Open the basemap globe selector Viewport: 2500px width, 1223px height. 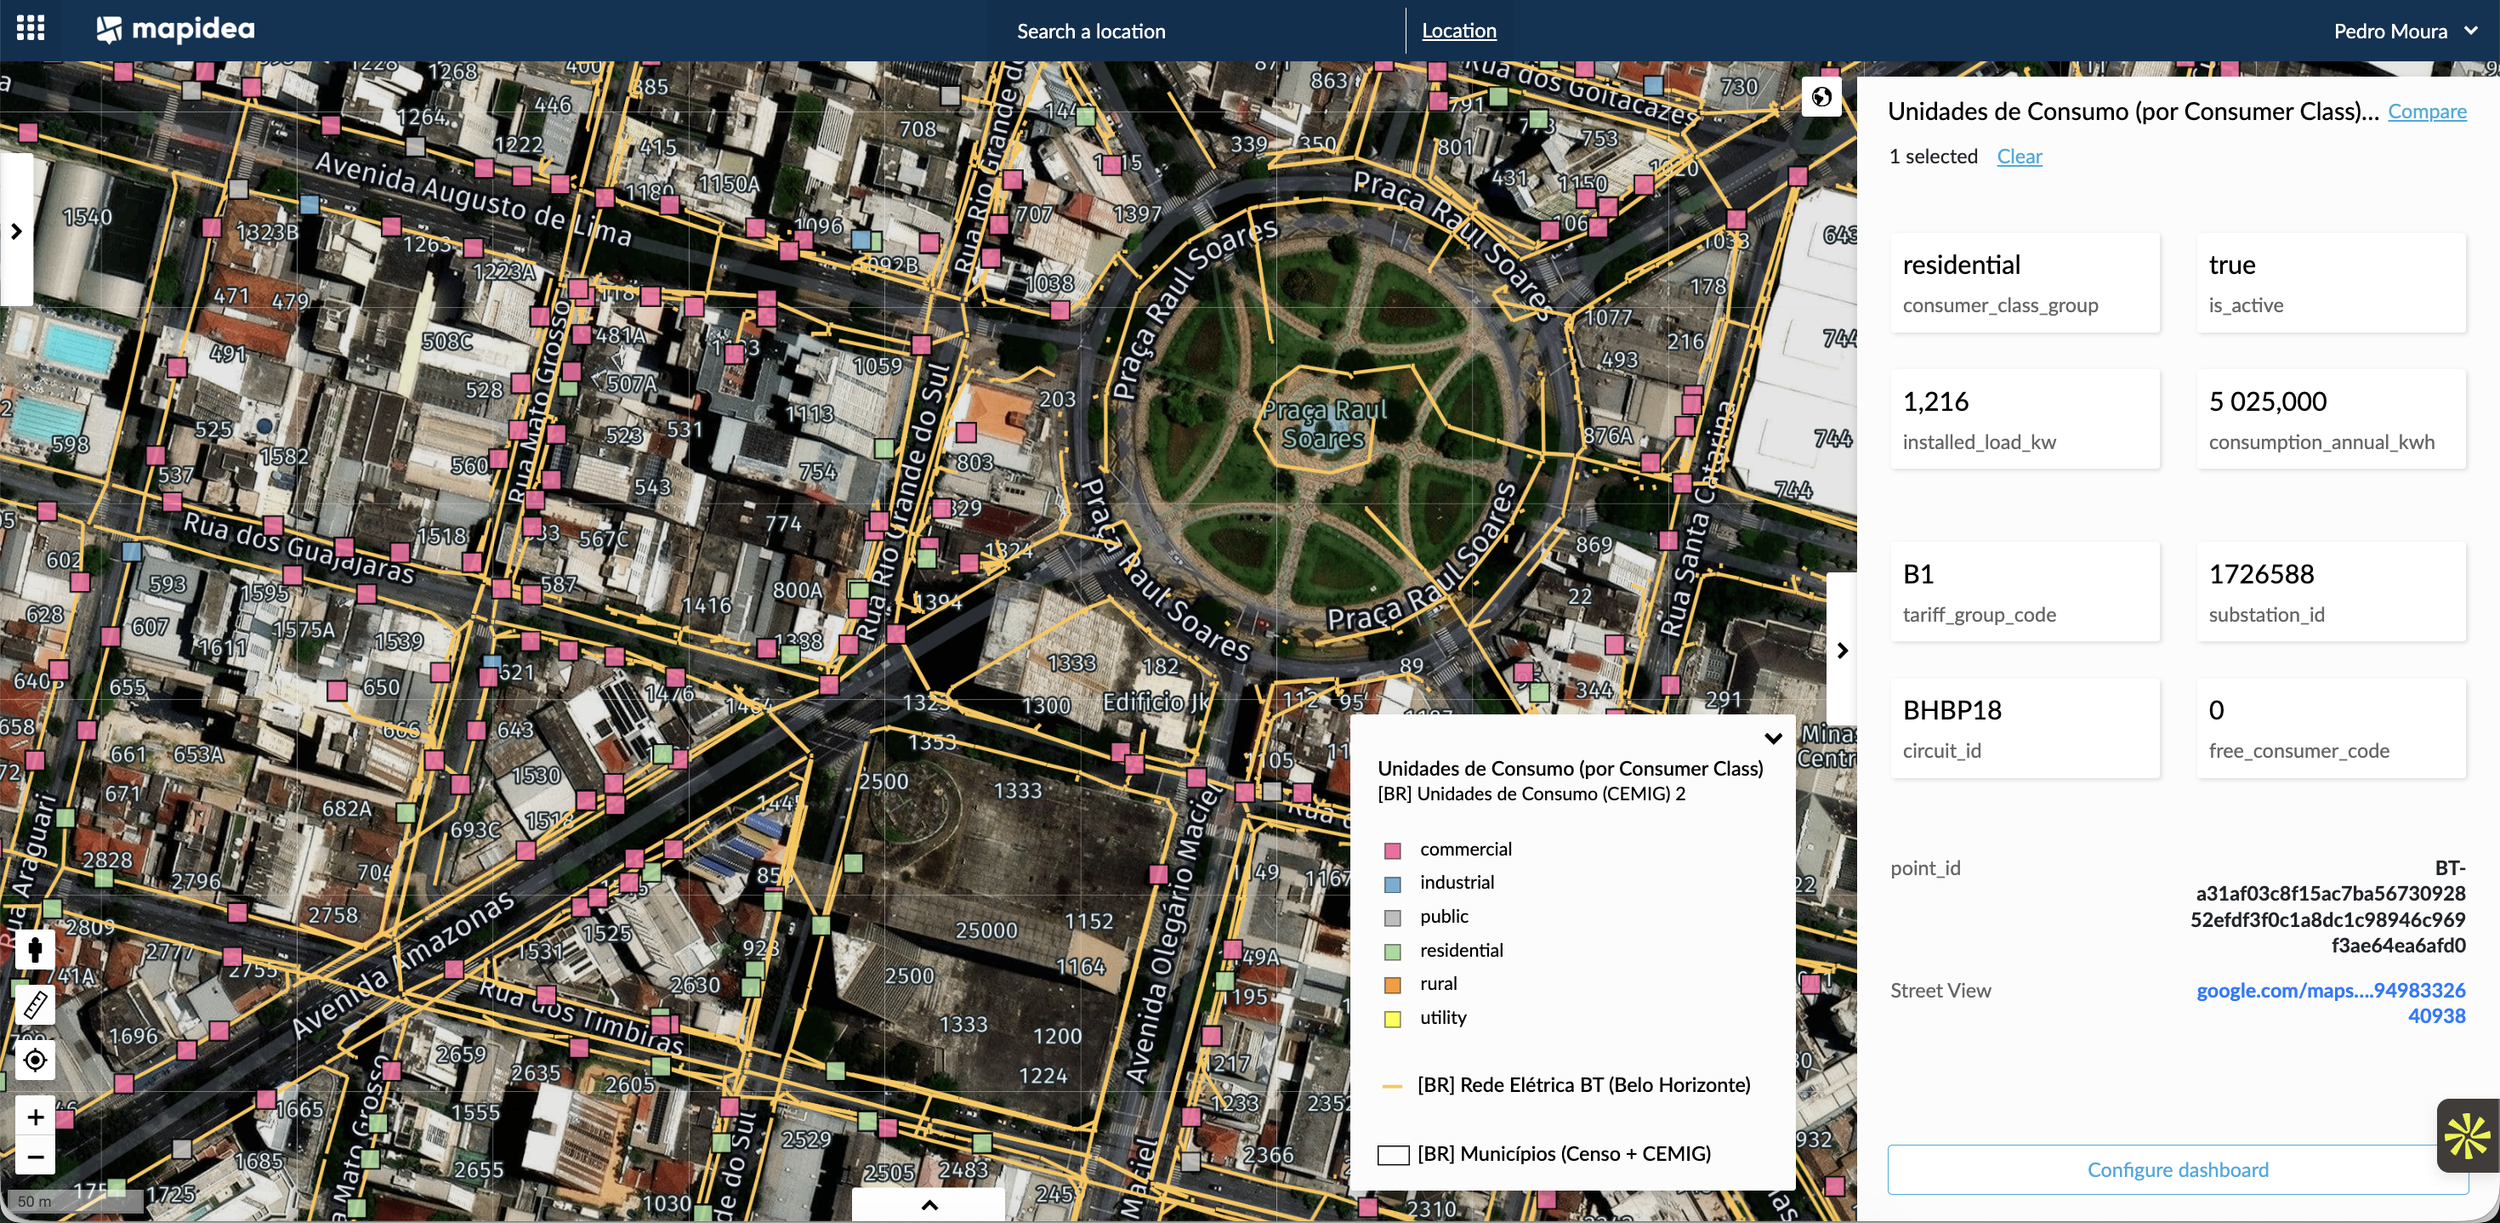(x=1821, y=97)
